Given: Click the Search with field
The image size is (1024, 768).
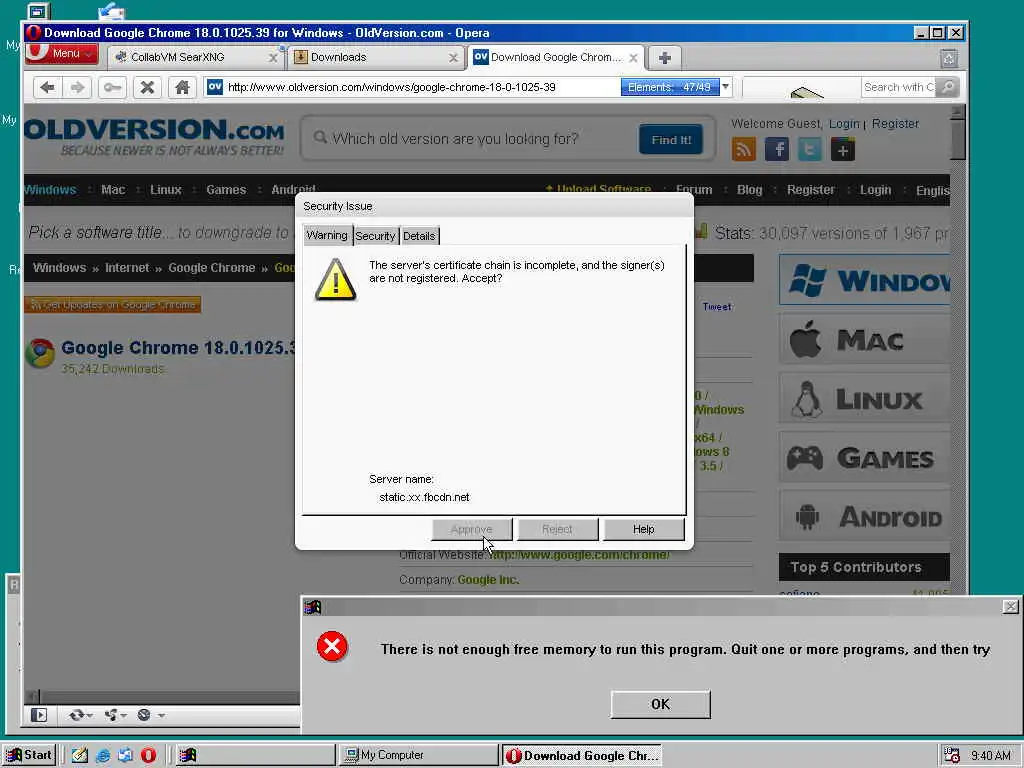Looking at the screenshot, I should 898,87.
